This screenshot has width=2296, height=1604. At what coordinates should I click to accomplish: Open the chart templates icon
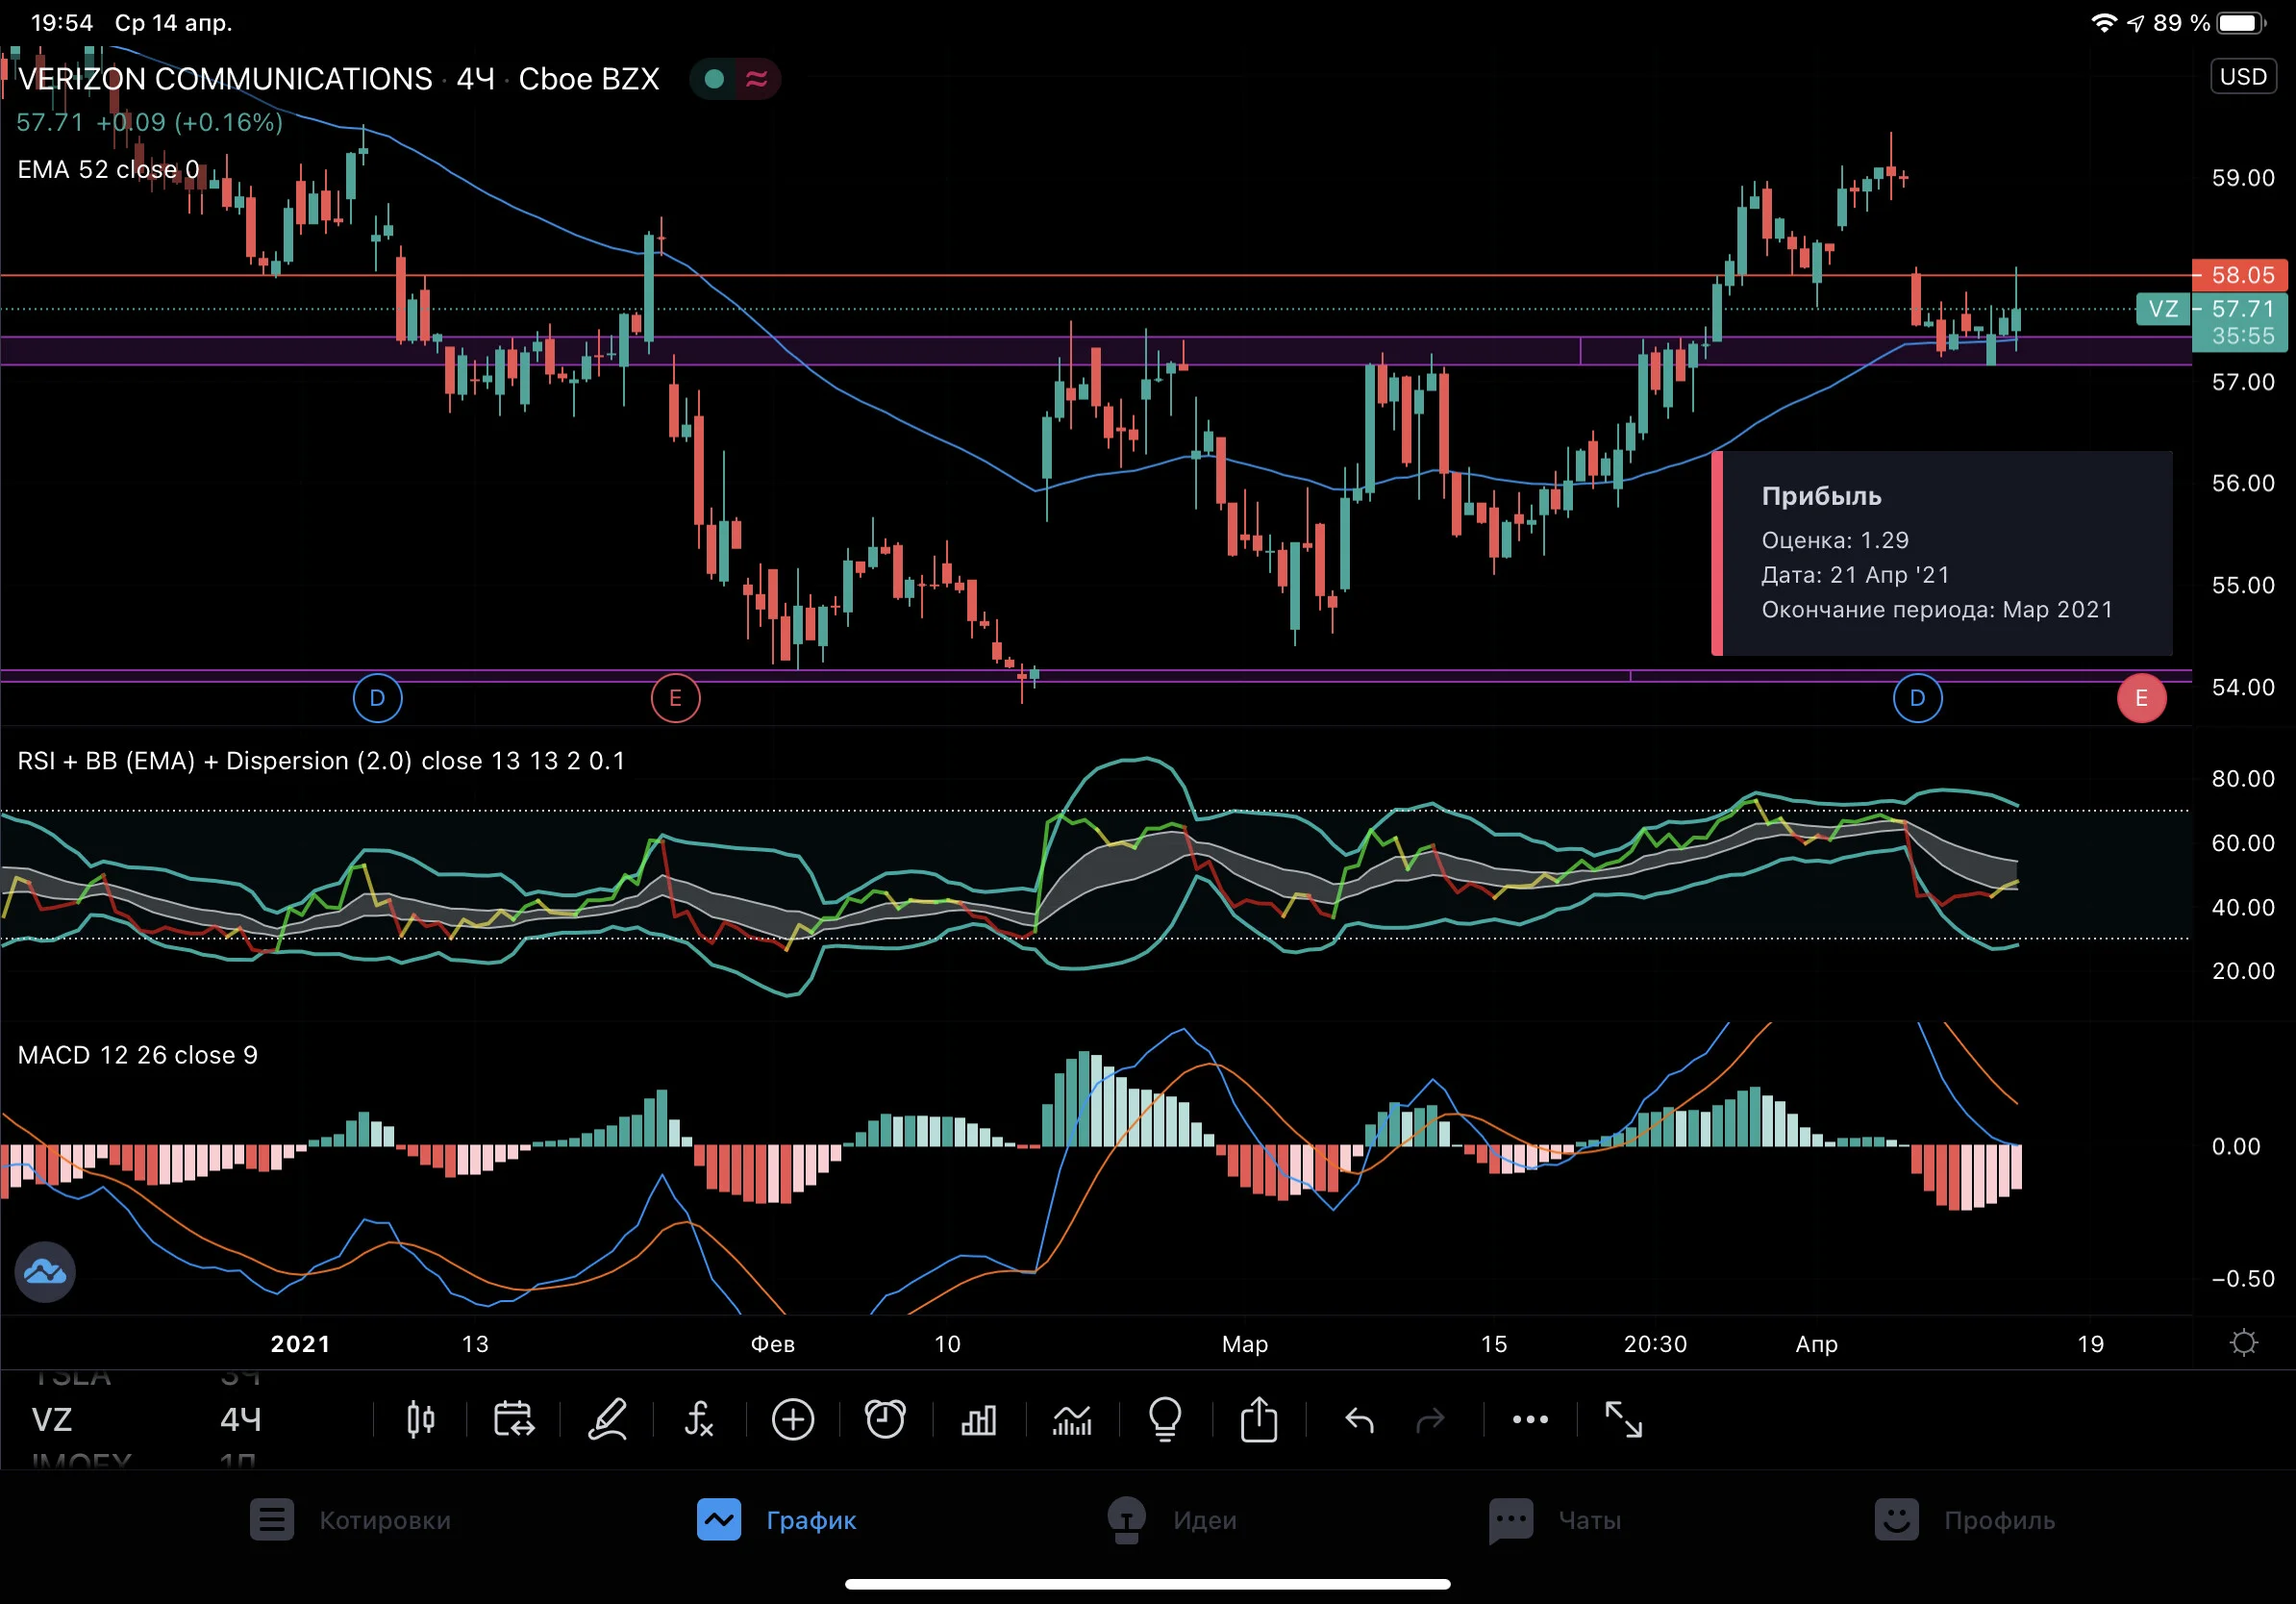pyautogui.click(x=1072, y=1419)
